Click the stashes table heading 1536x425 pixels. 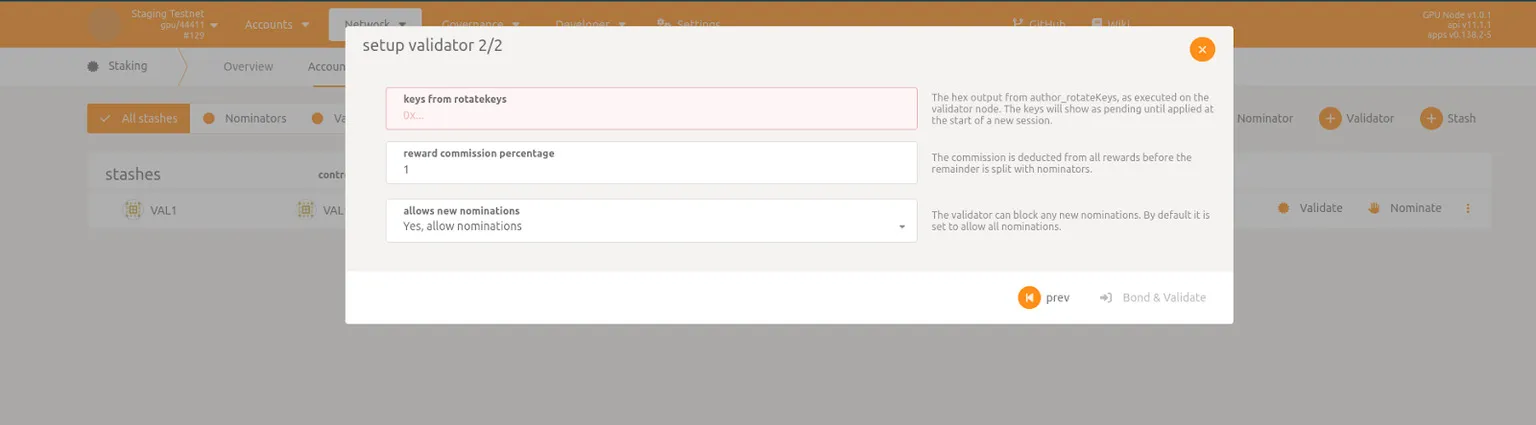click(x=133, y=174)
